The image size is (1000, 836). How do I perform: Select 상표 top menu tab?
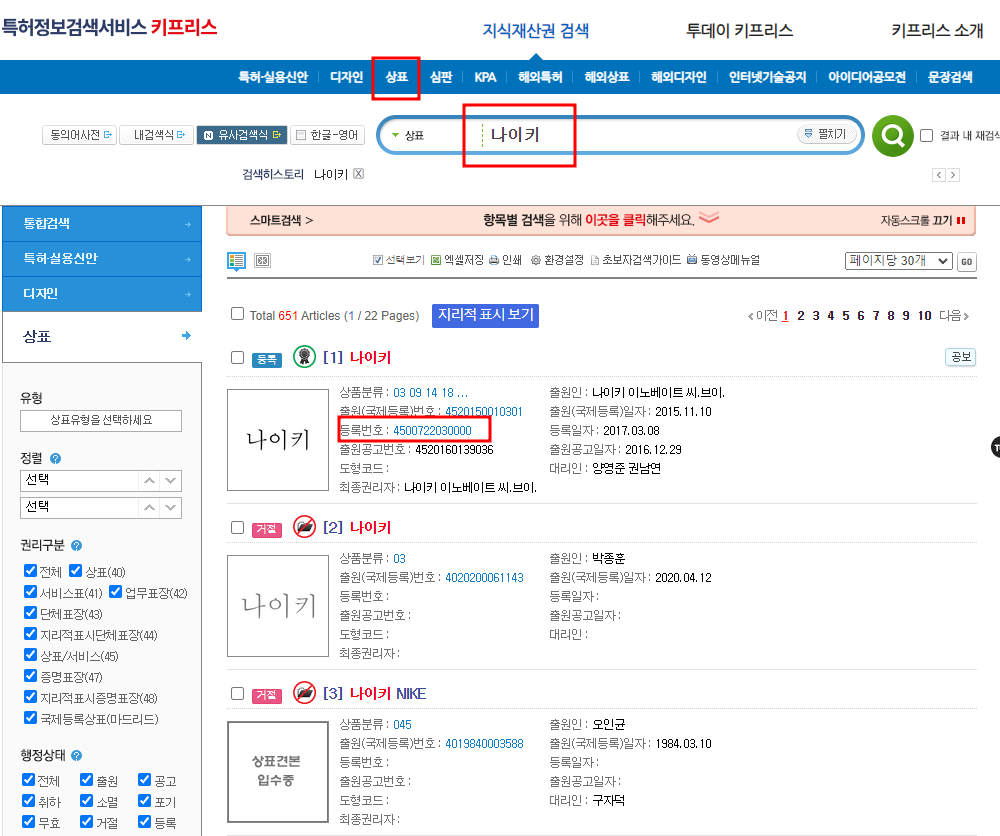tap(396, 77)
